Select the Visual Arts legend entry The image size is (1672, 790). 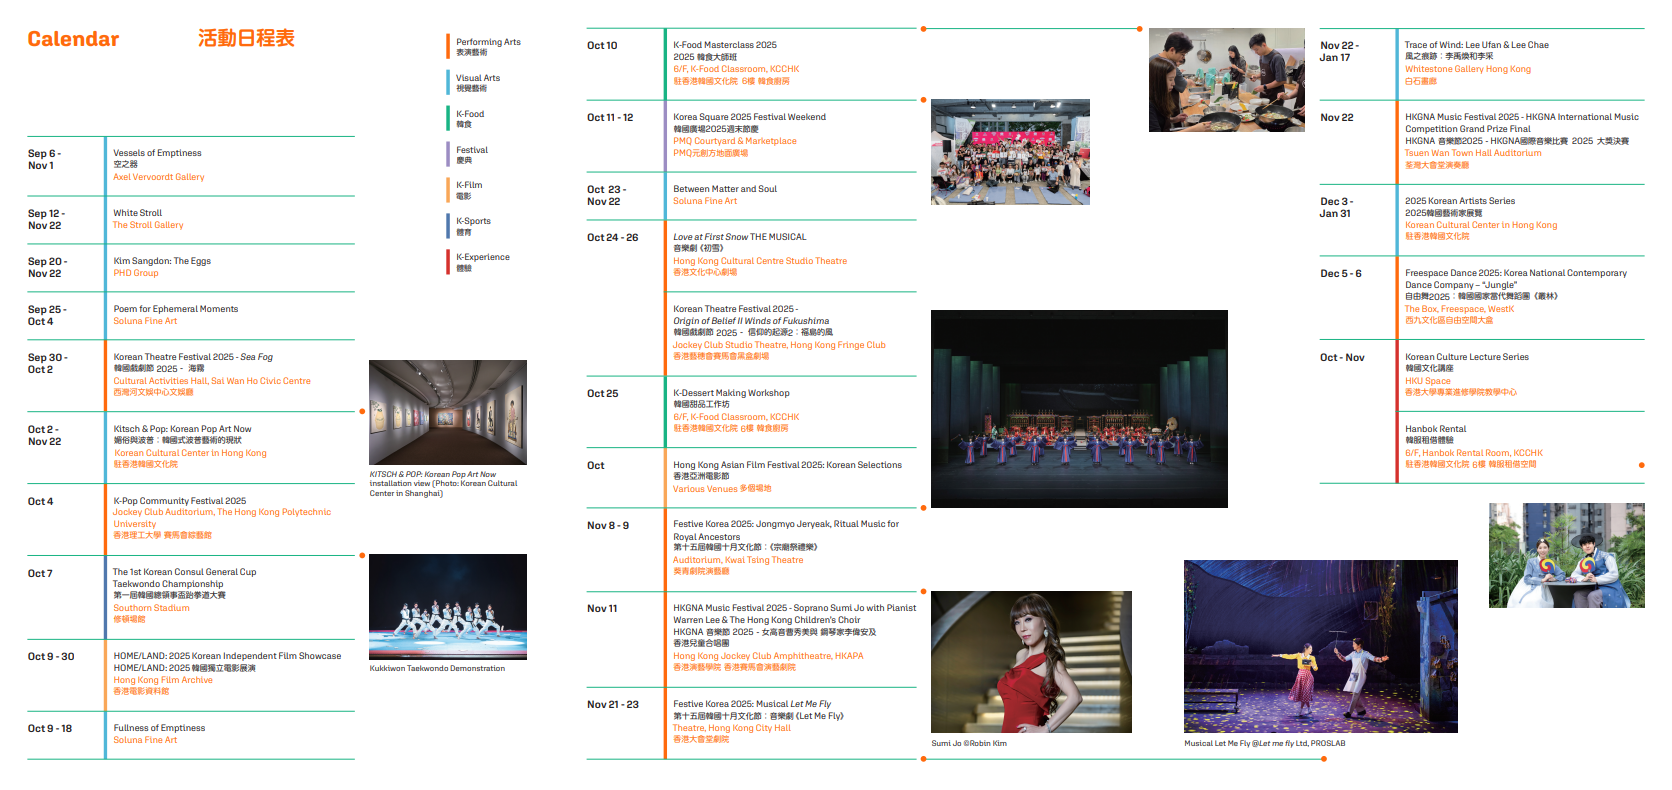[477, 78]
